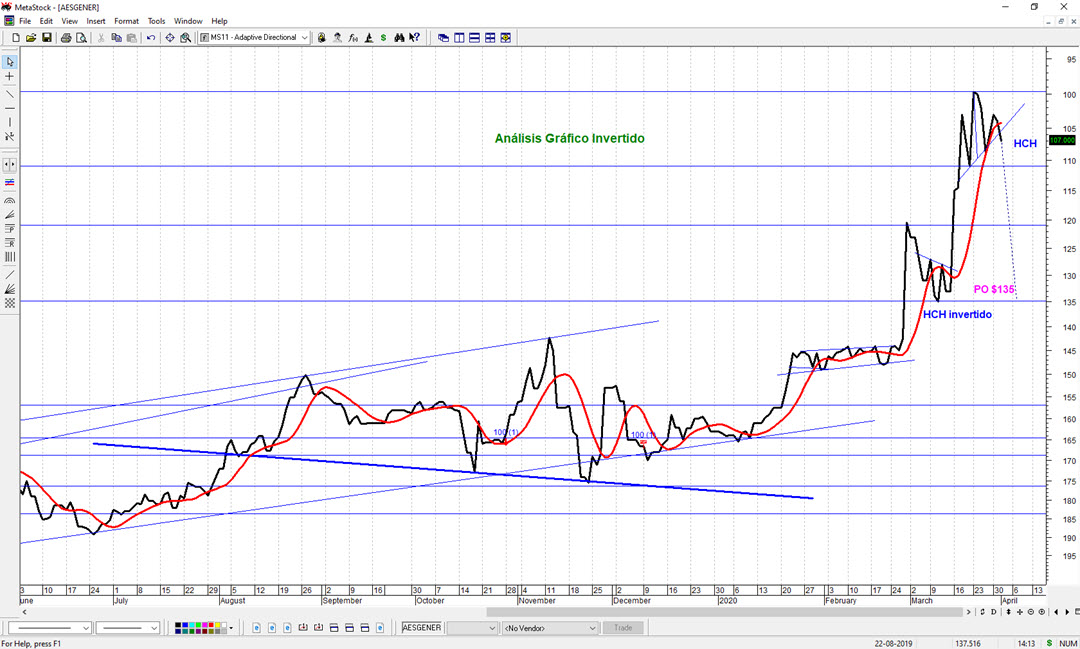The image size is (1080, 649).
Task: Select the arrow pointer tool
Action: coord(10,62)
